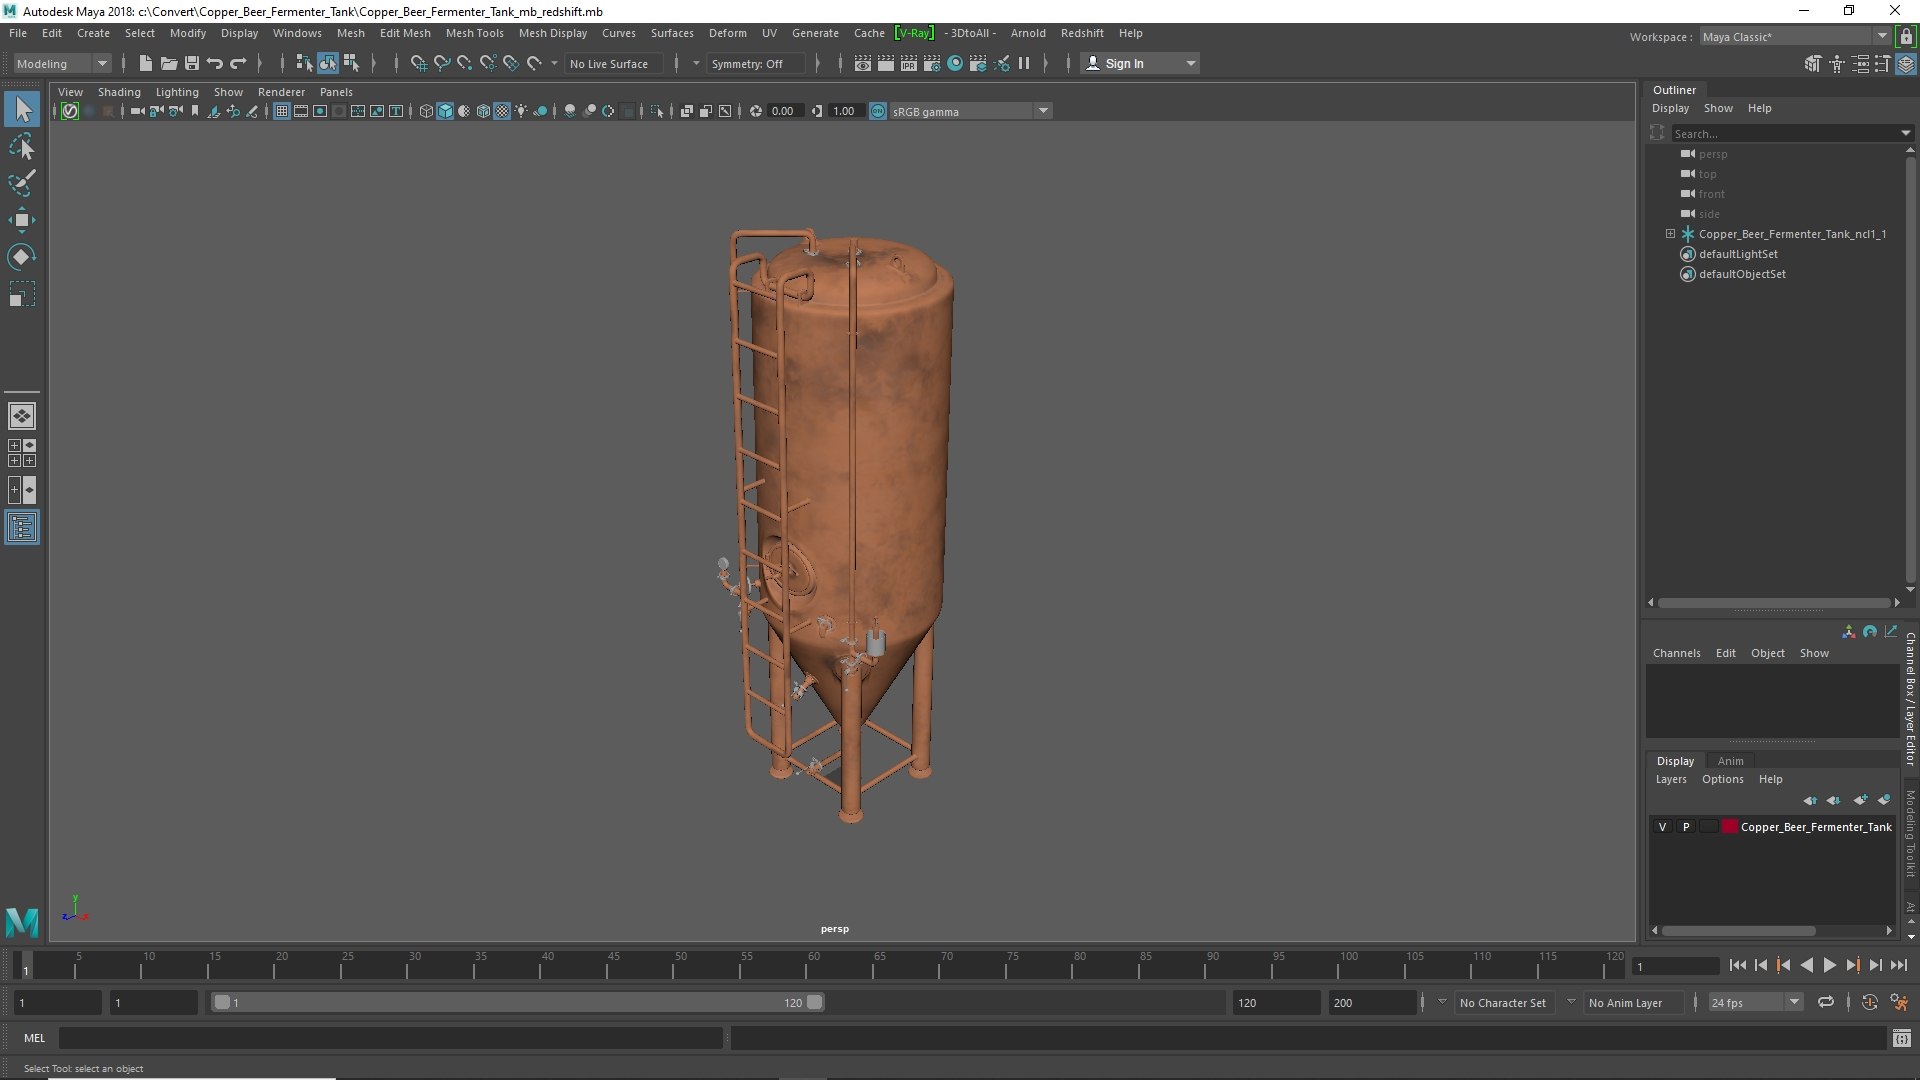Toggle the P playback box of the layer
The image size is (1920, 1080).
click(1686, 827)
